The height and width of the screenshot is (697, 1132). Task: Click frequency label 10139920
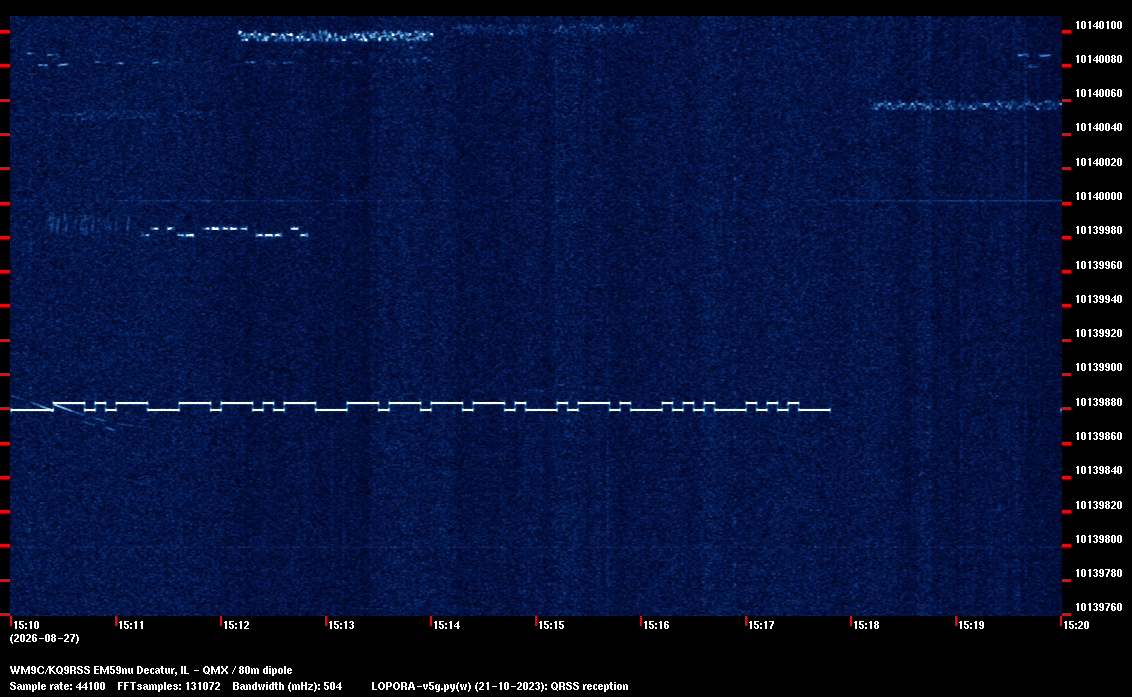tap(1099, 333)
